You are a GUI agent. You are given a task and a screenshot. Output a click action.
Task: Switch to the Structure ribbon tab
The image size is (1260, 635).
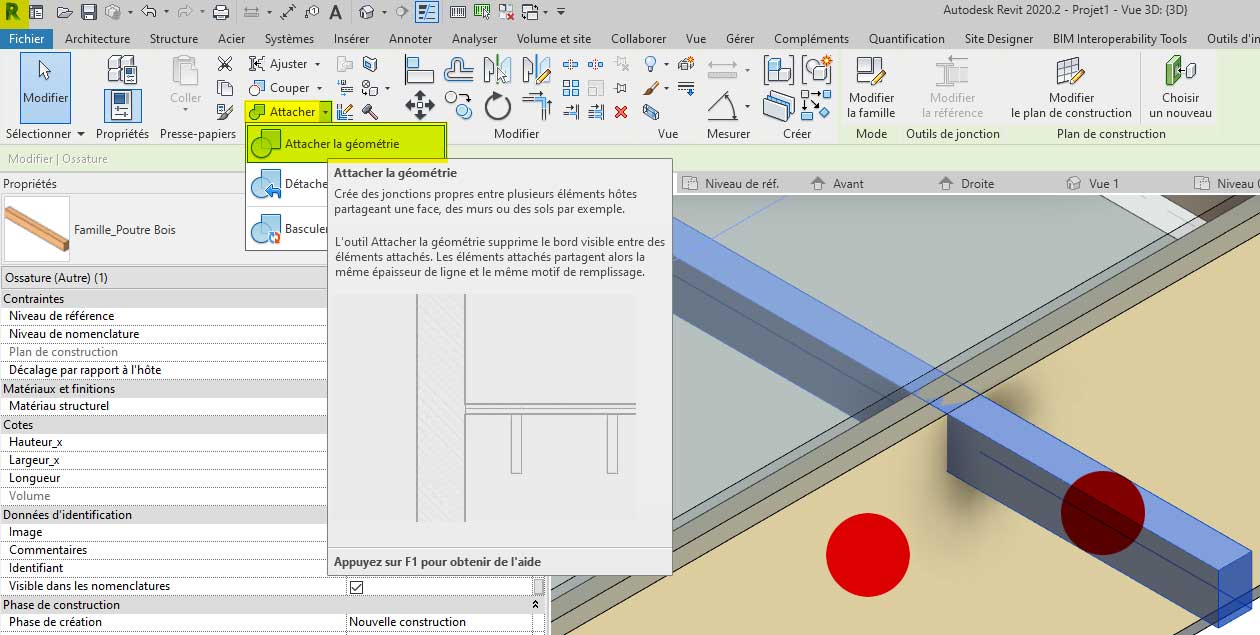174,39
